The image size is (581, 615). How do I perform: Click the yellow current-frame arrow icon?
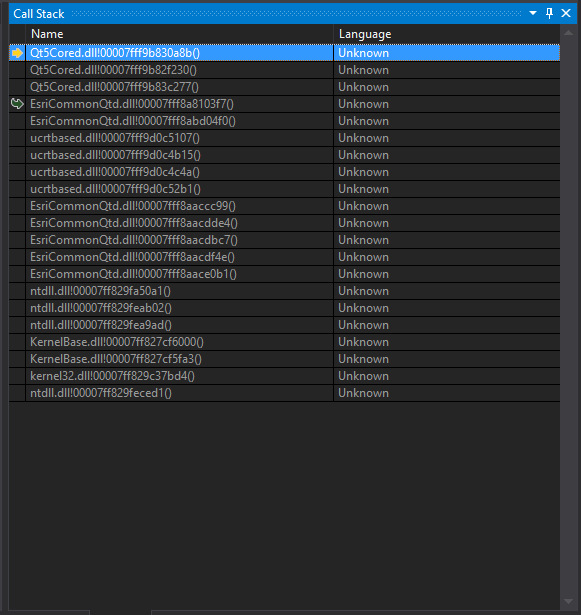point(17,53)
